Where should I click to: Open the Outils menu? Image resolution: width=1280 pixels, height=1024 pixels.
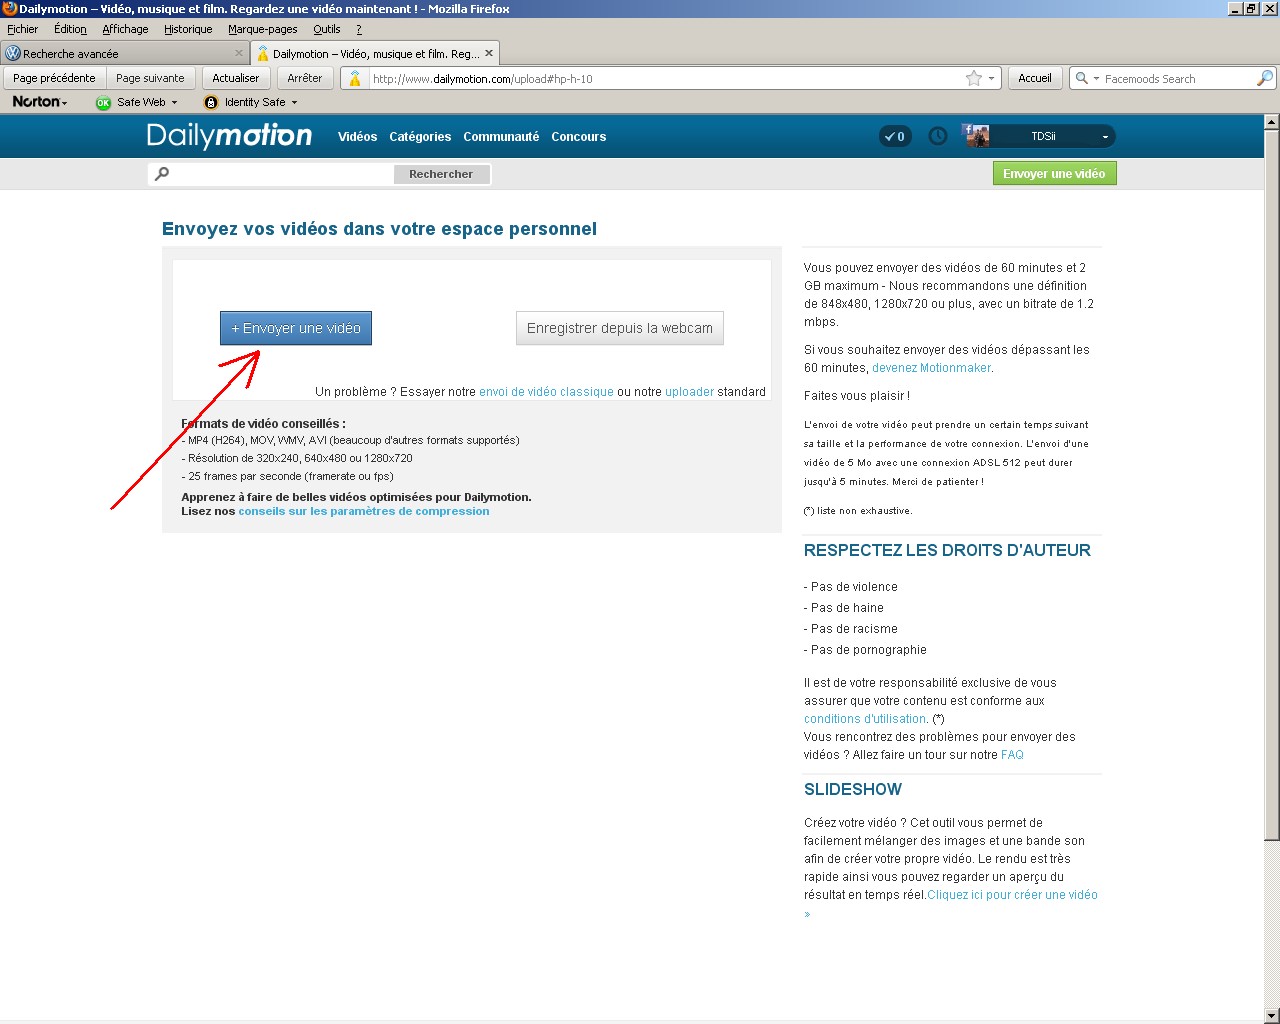[x=327, y=29]
